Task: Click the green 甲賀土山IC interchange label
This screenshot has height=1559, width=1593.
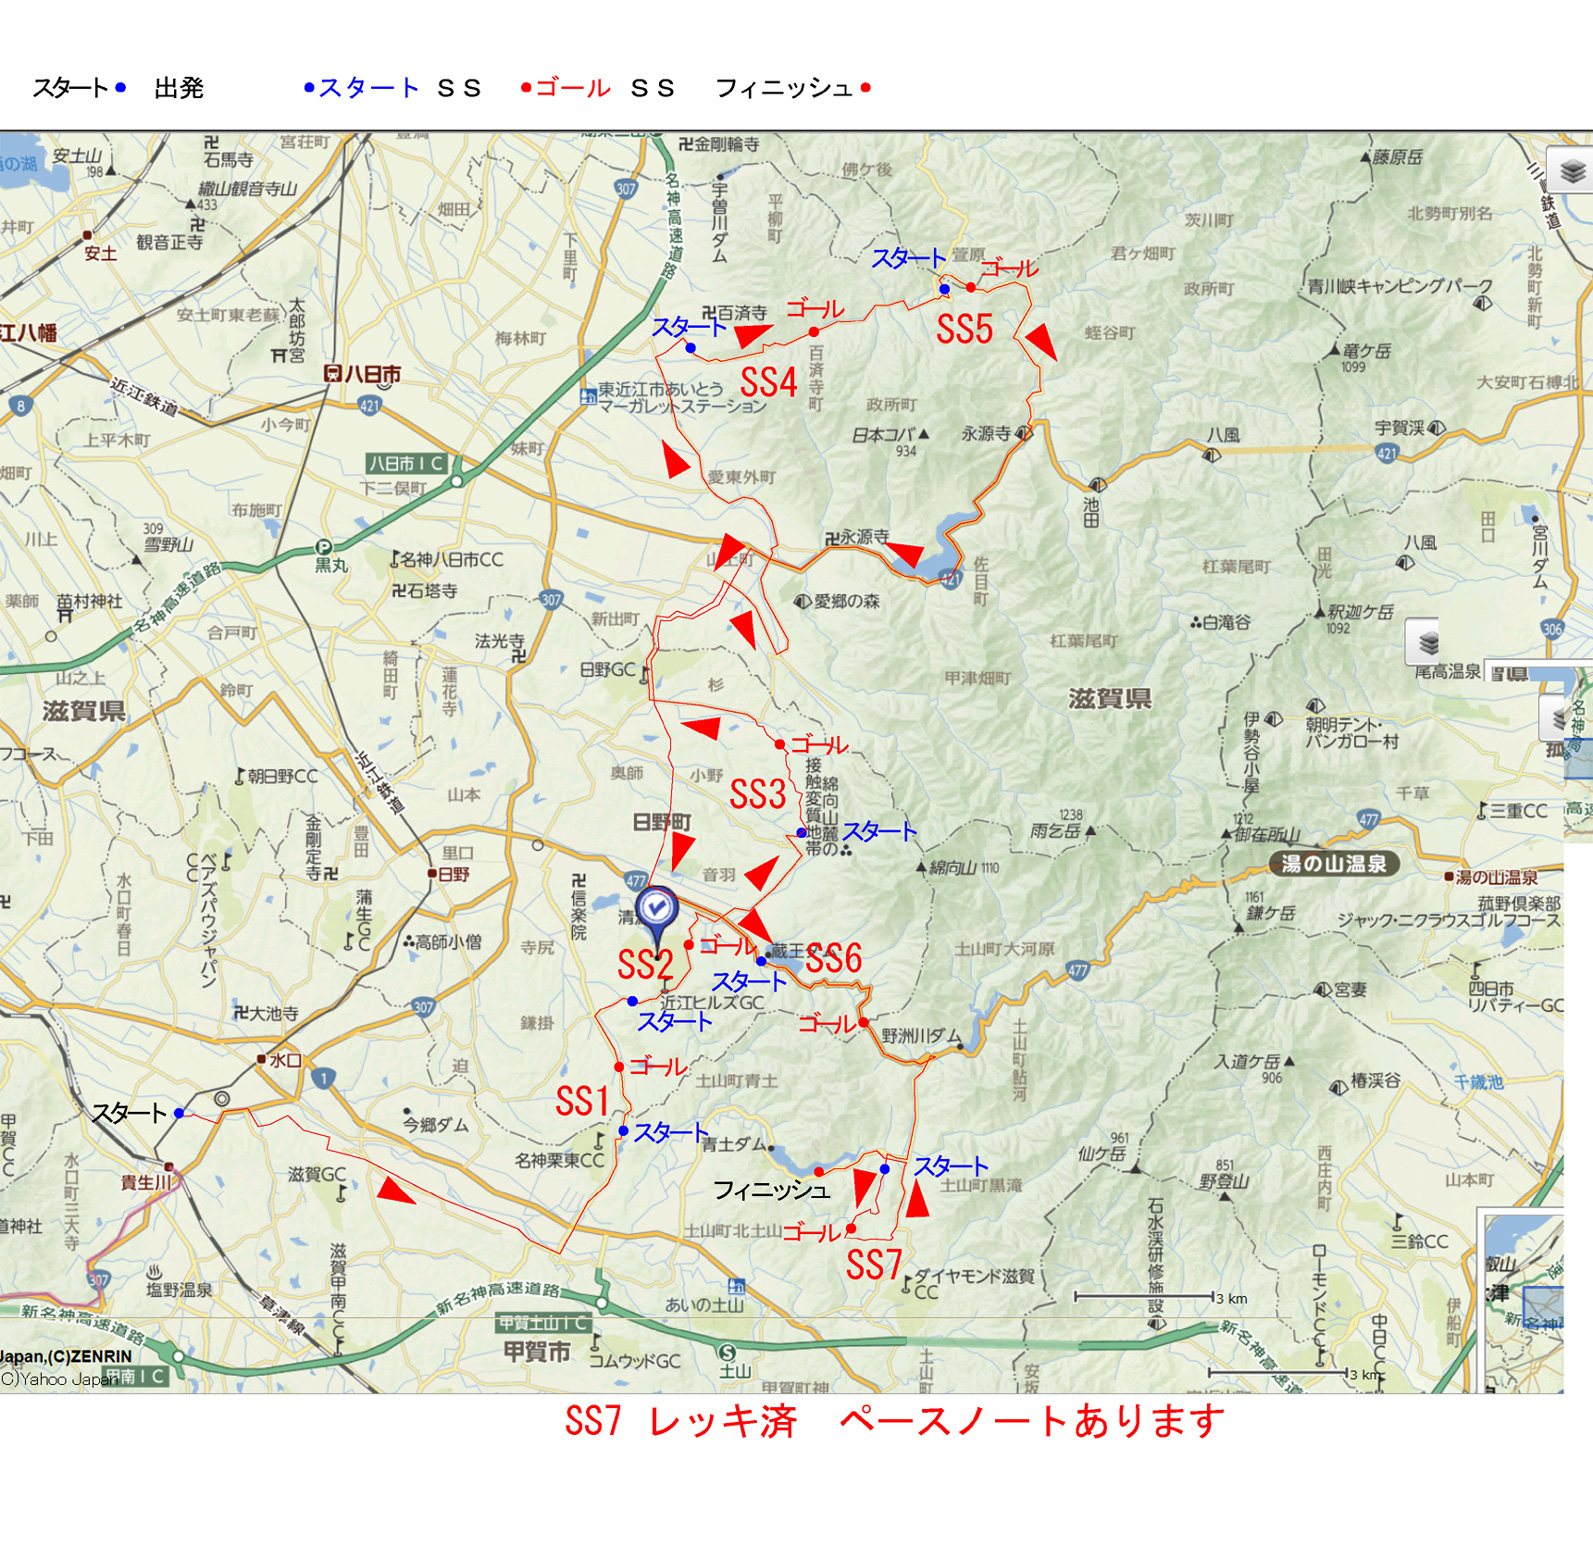Action: pos(544,1323)
